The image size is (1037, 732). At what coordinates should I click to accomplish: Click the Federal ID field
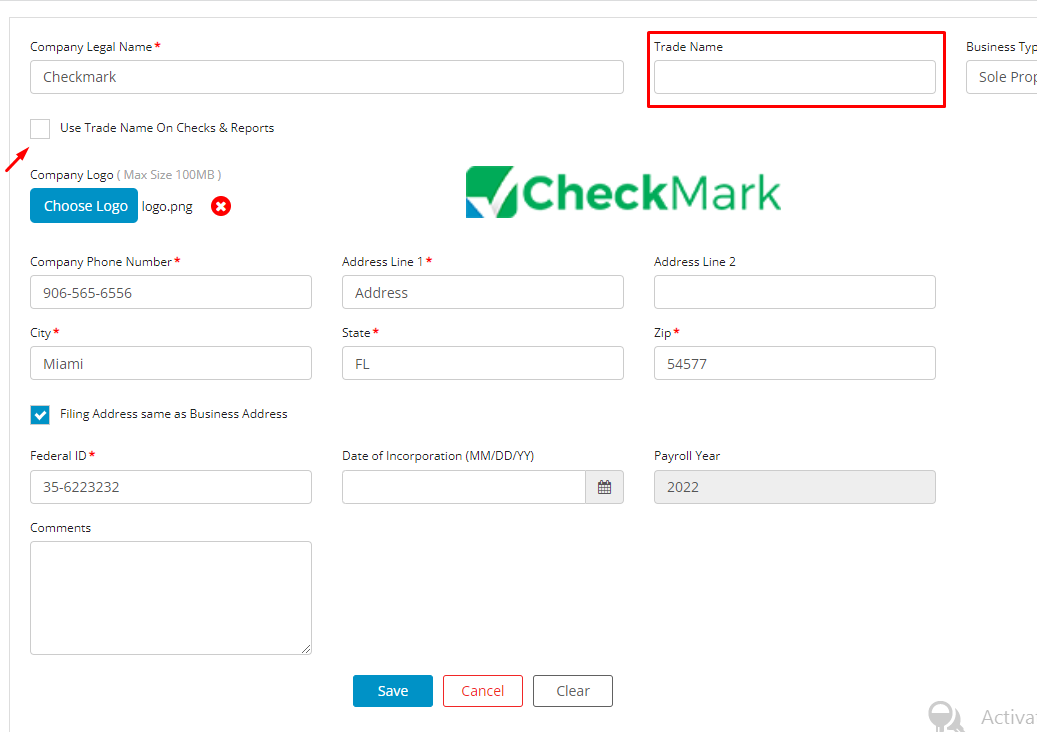[171, 487]
